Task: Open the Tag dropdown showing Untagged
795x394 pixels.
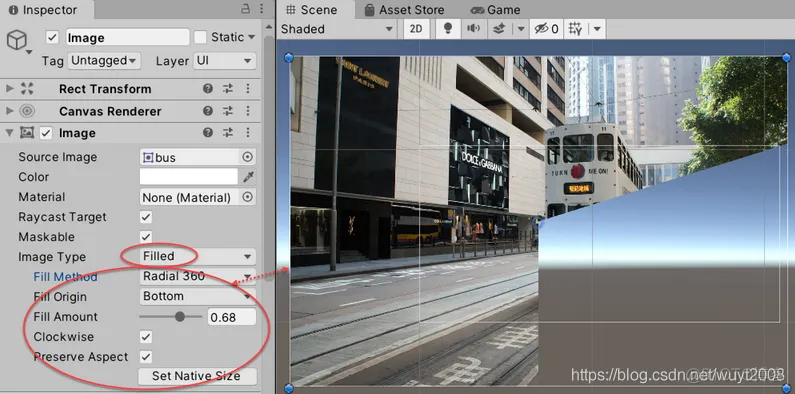Action: click(104, 60)
